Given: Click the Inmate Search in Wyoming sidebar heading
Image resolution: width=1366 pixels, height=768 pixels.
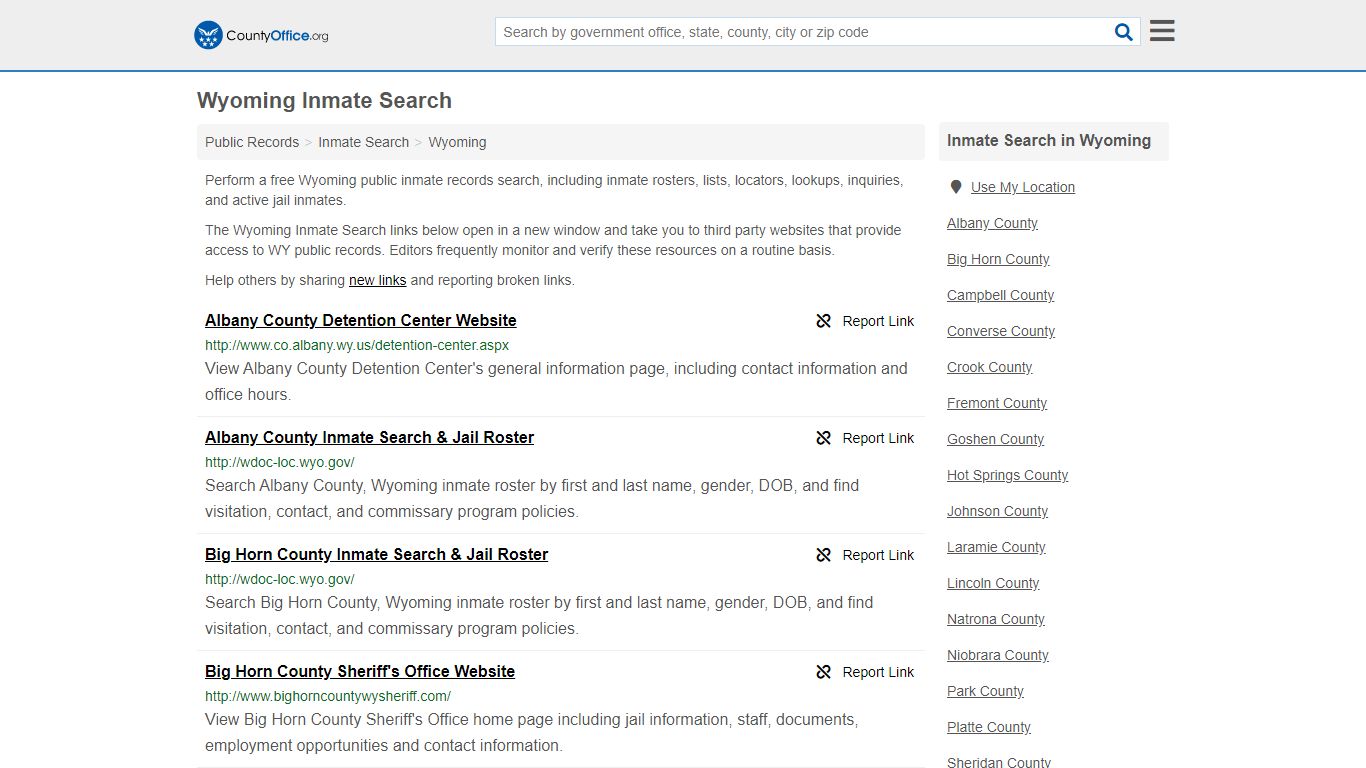Looking at the screenshot, I should [1049, 141].
